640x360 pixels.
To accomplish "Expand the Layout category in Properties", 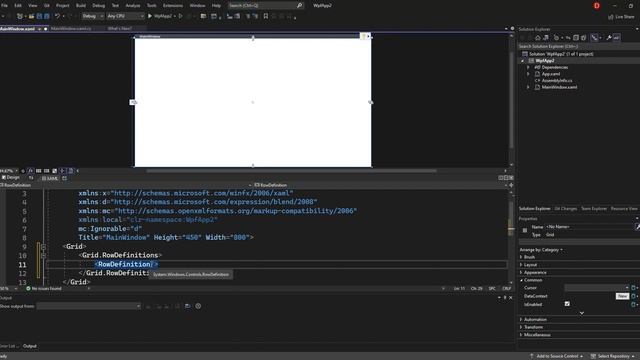I will [521, 265].
